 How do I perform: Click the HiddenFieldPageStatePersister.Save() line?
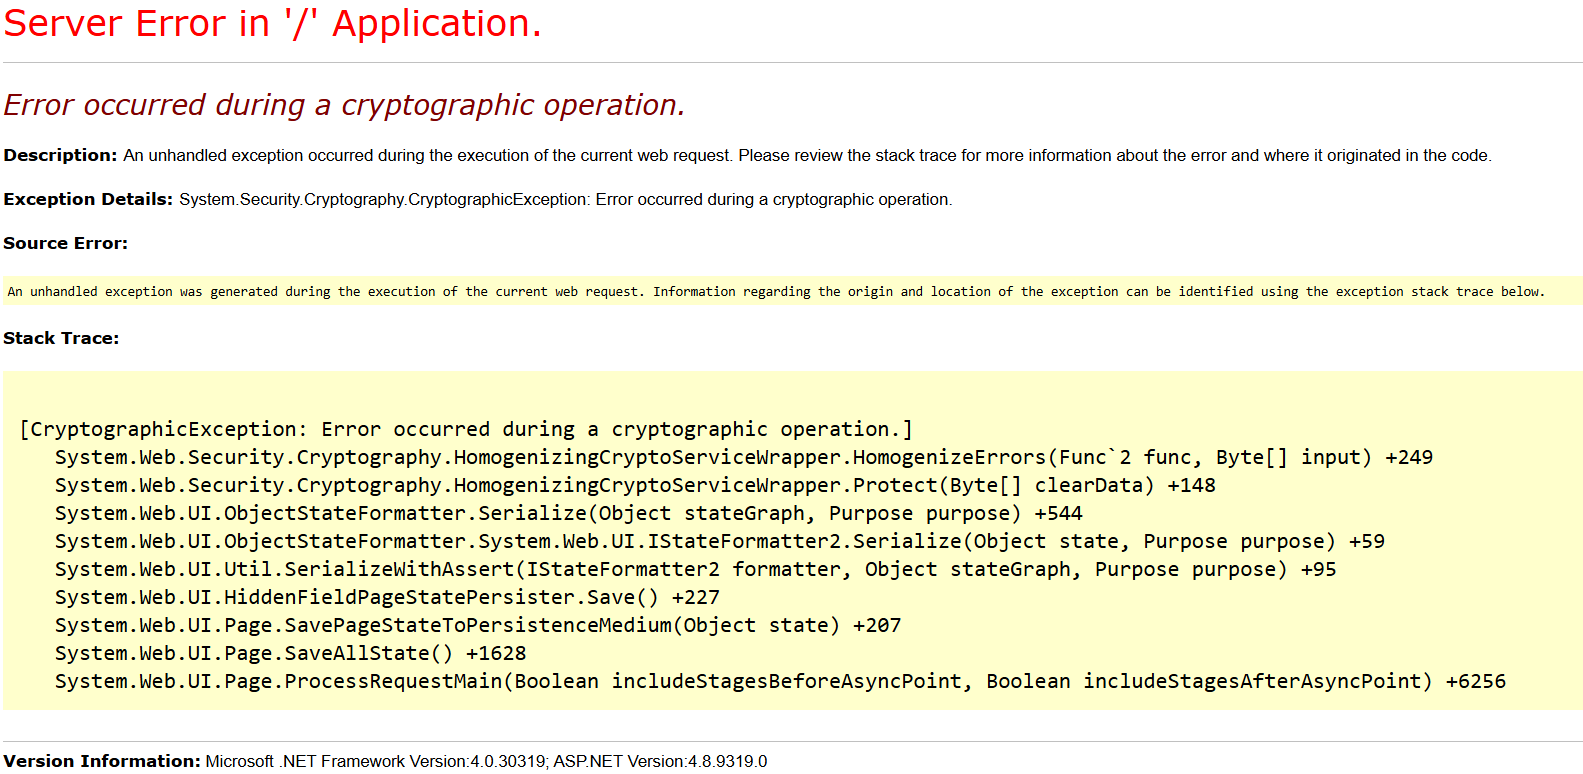(x=387, y=597)
